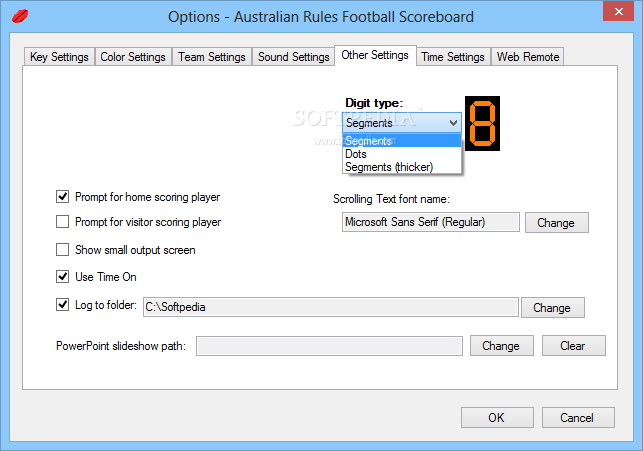Screen dimensions: 643x451
Task: Confirm options with the OK button
Action: point(497,417)
